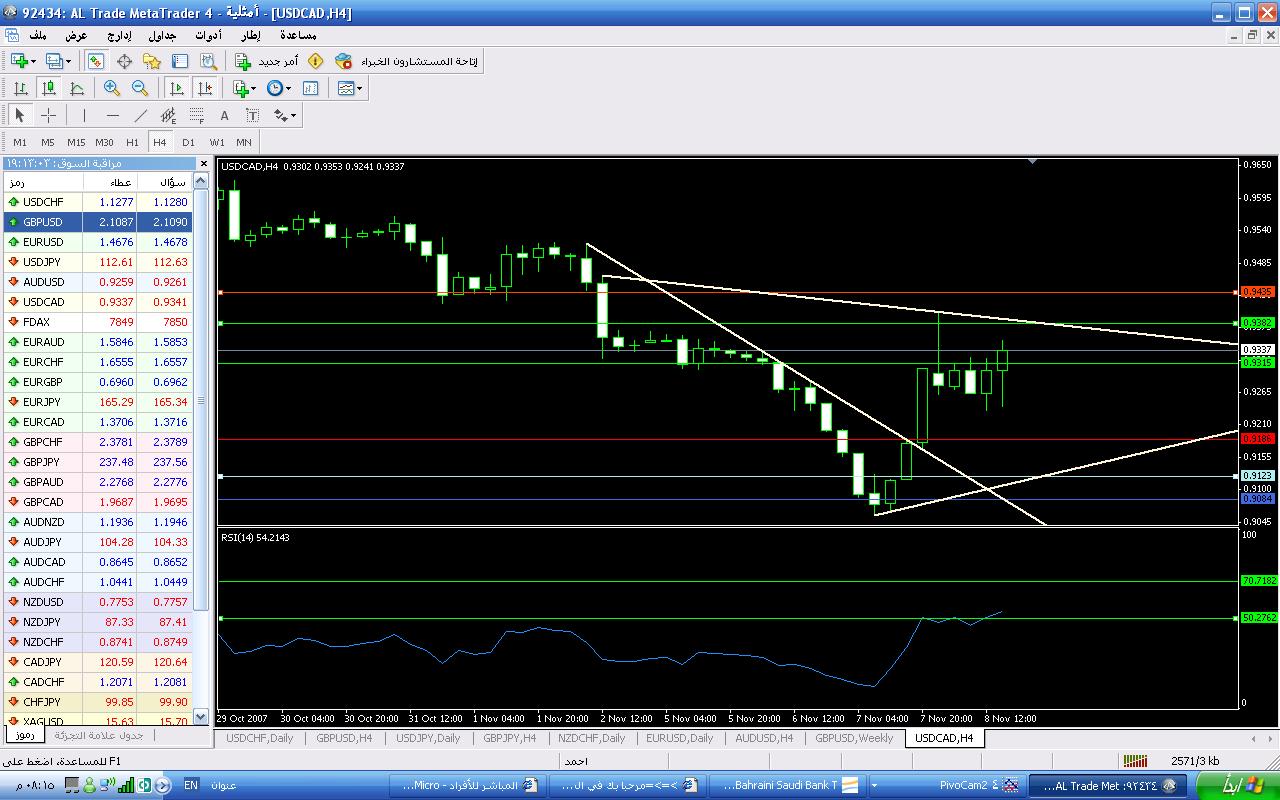1280x800 pixels.
Task: Open the أدوات menu
Action: click(208, 35)
